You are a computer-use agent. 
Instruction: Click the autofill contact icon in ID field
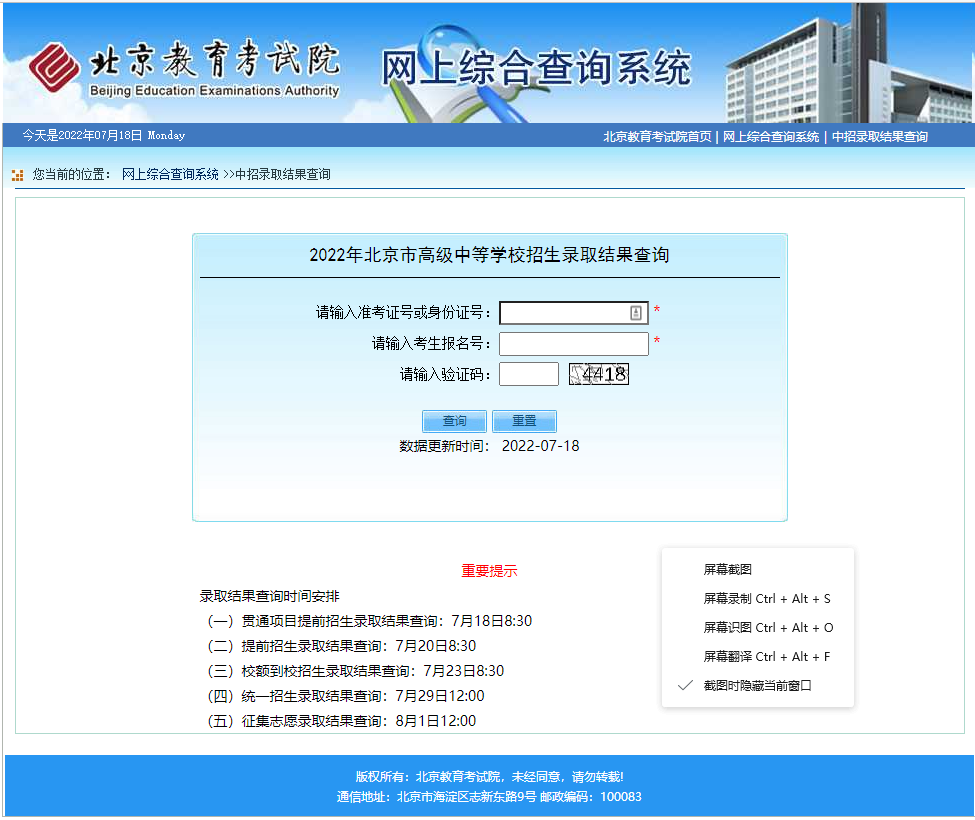coord(636,313)
